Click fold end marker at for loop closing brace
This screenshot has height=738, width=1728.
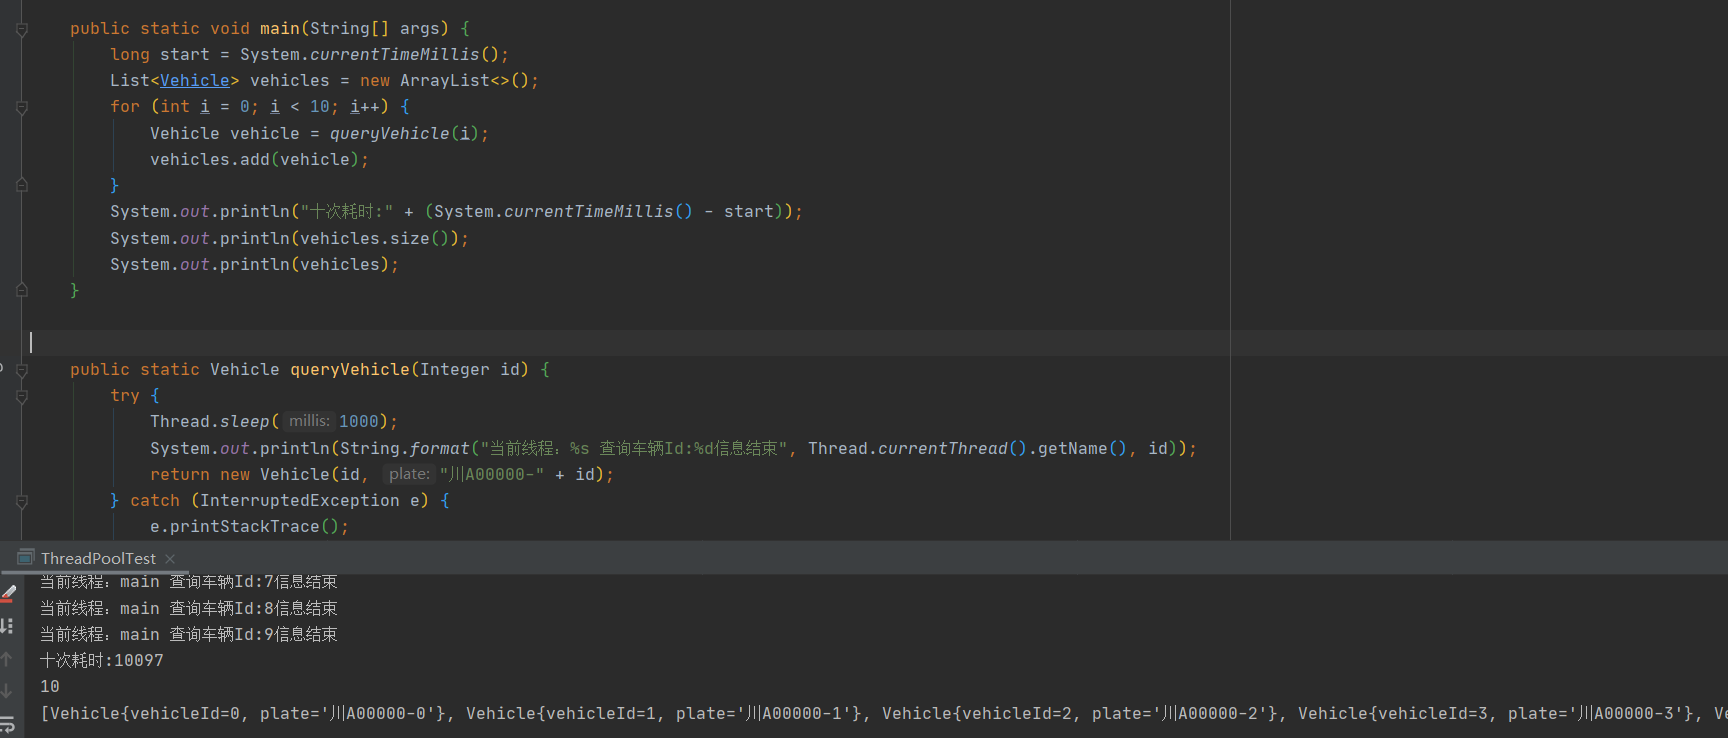tap(22, 185)
